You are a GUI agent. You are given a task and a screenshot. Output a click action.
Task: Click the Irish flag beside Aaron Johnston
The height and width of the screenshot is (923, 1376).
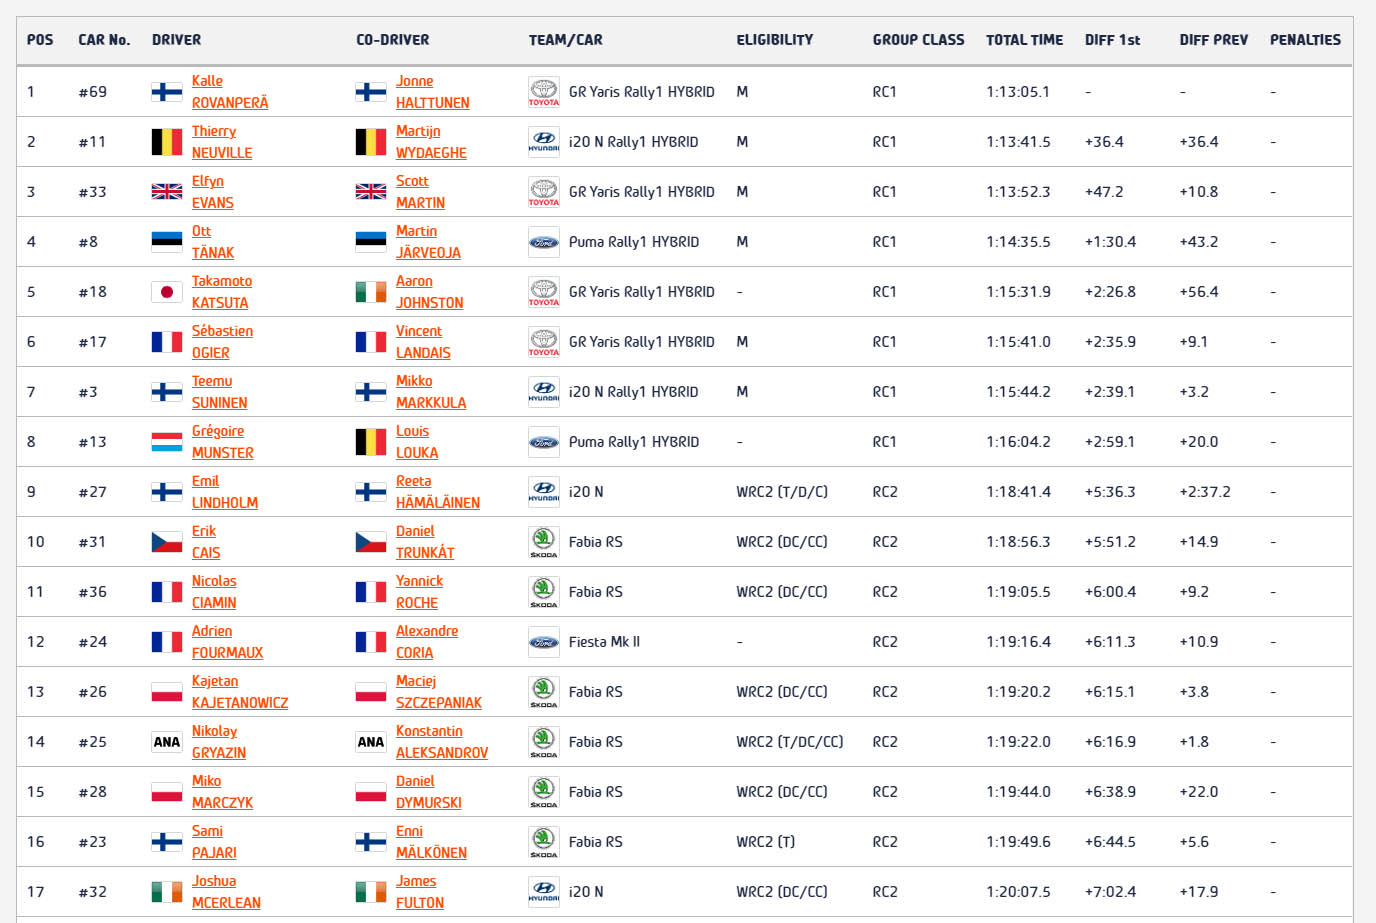pyautogui.click(x=370, y=292)
